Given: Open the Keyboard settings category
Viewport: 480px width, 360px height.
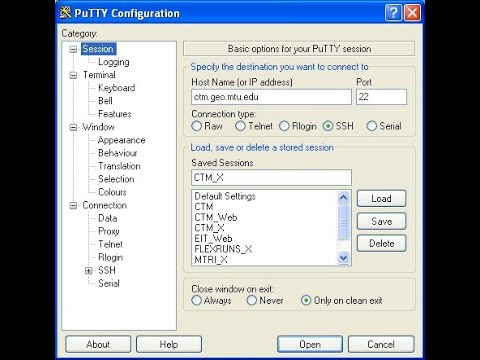Looking at the screenshot, I should pyautogui.click(x=116, y=88).
